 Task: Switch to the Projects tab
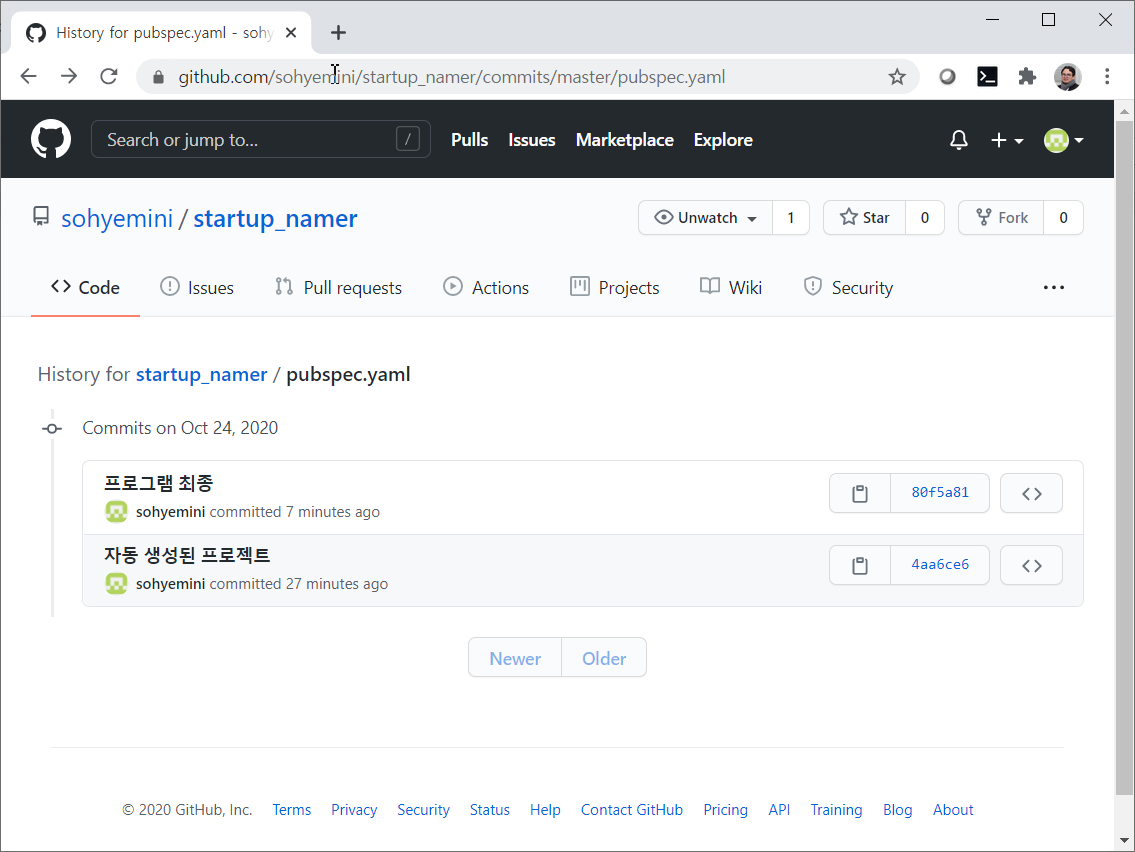[615, 287]
